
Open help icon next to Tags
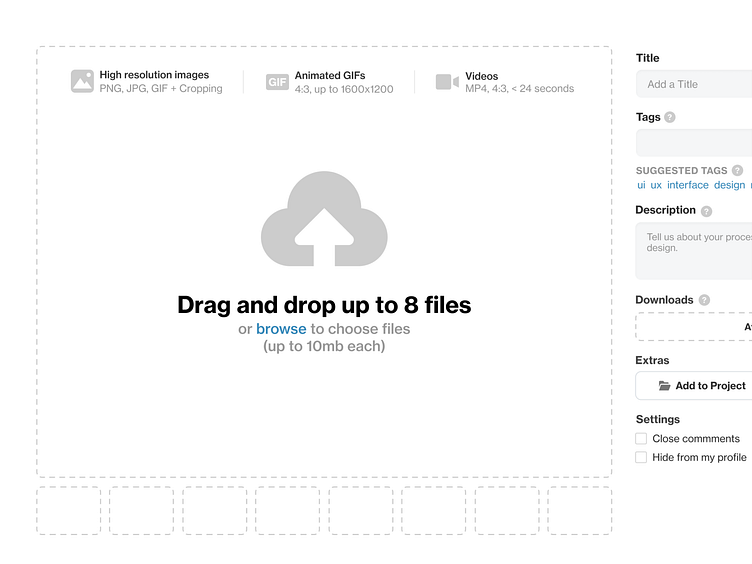(670, 117)
